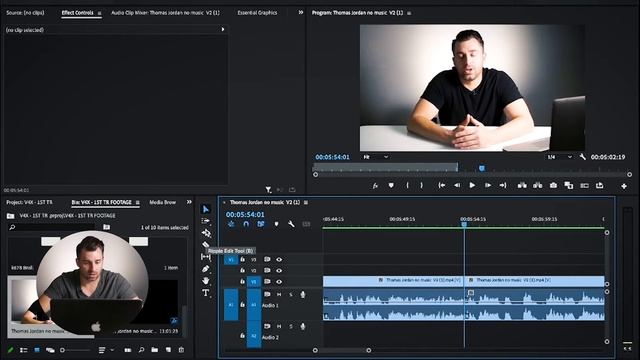
Task: Select the Type tool
Action: tap(205, 293)
